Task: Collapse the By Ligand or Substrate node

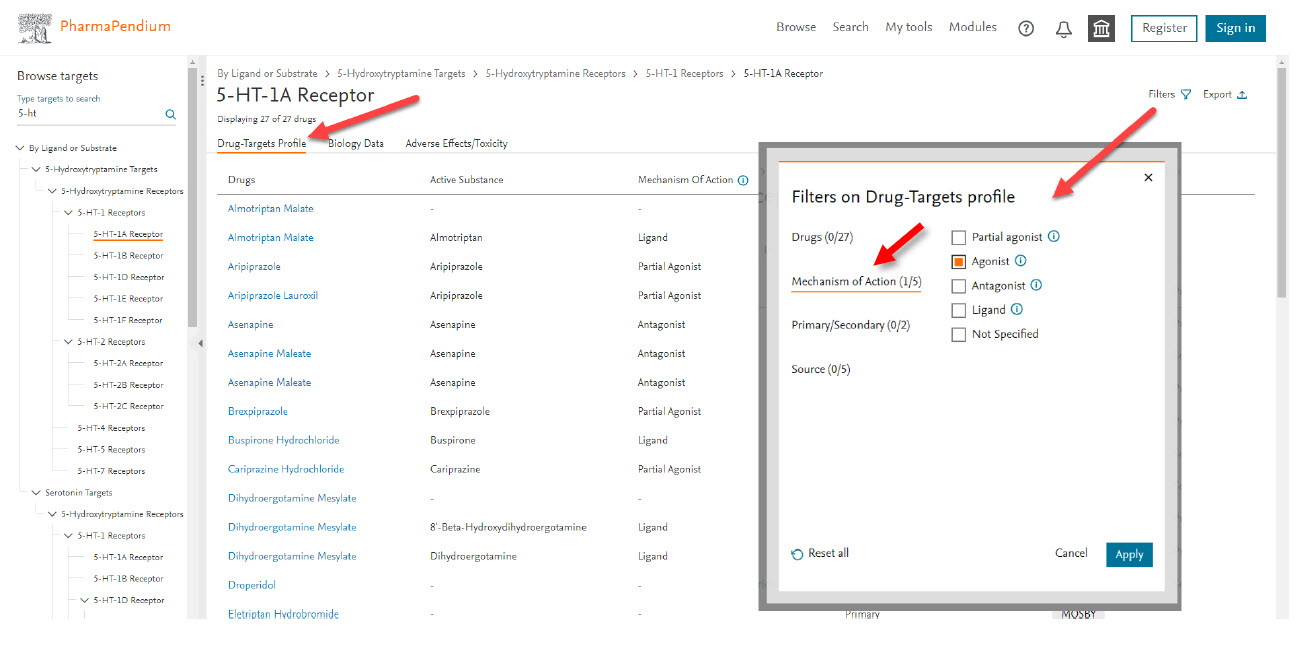Action: click(x=20, y=148)
